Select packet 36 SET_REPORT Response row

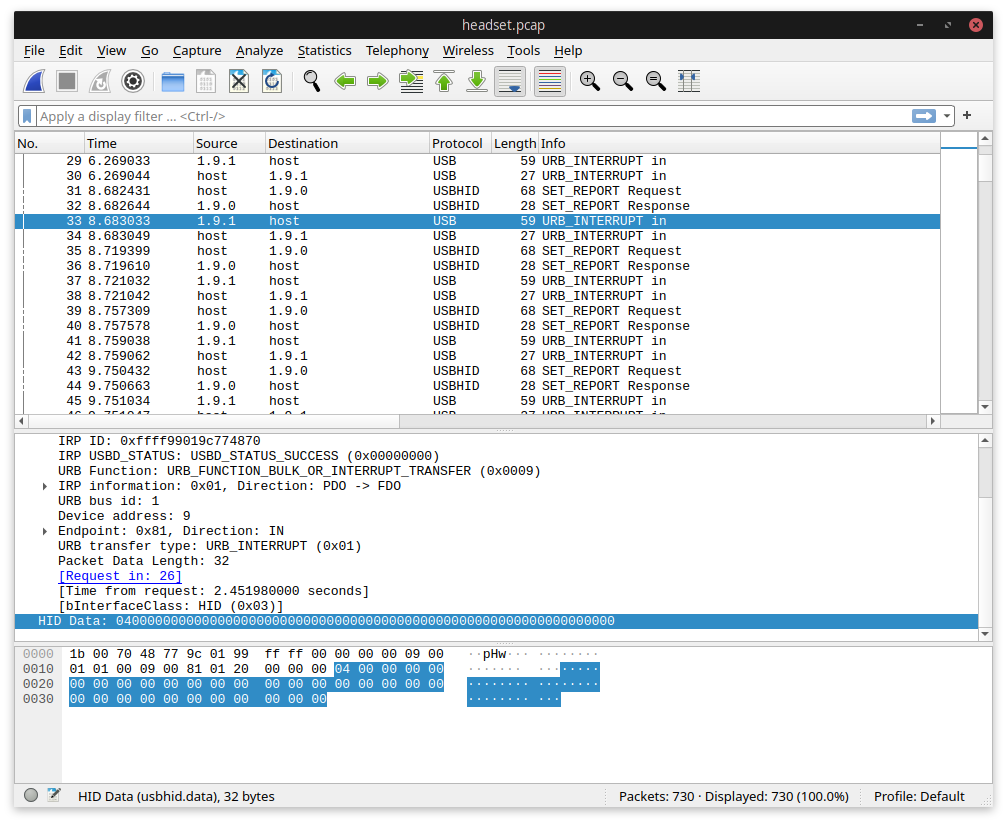coord(477,266)
